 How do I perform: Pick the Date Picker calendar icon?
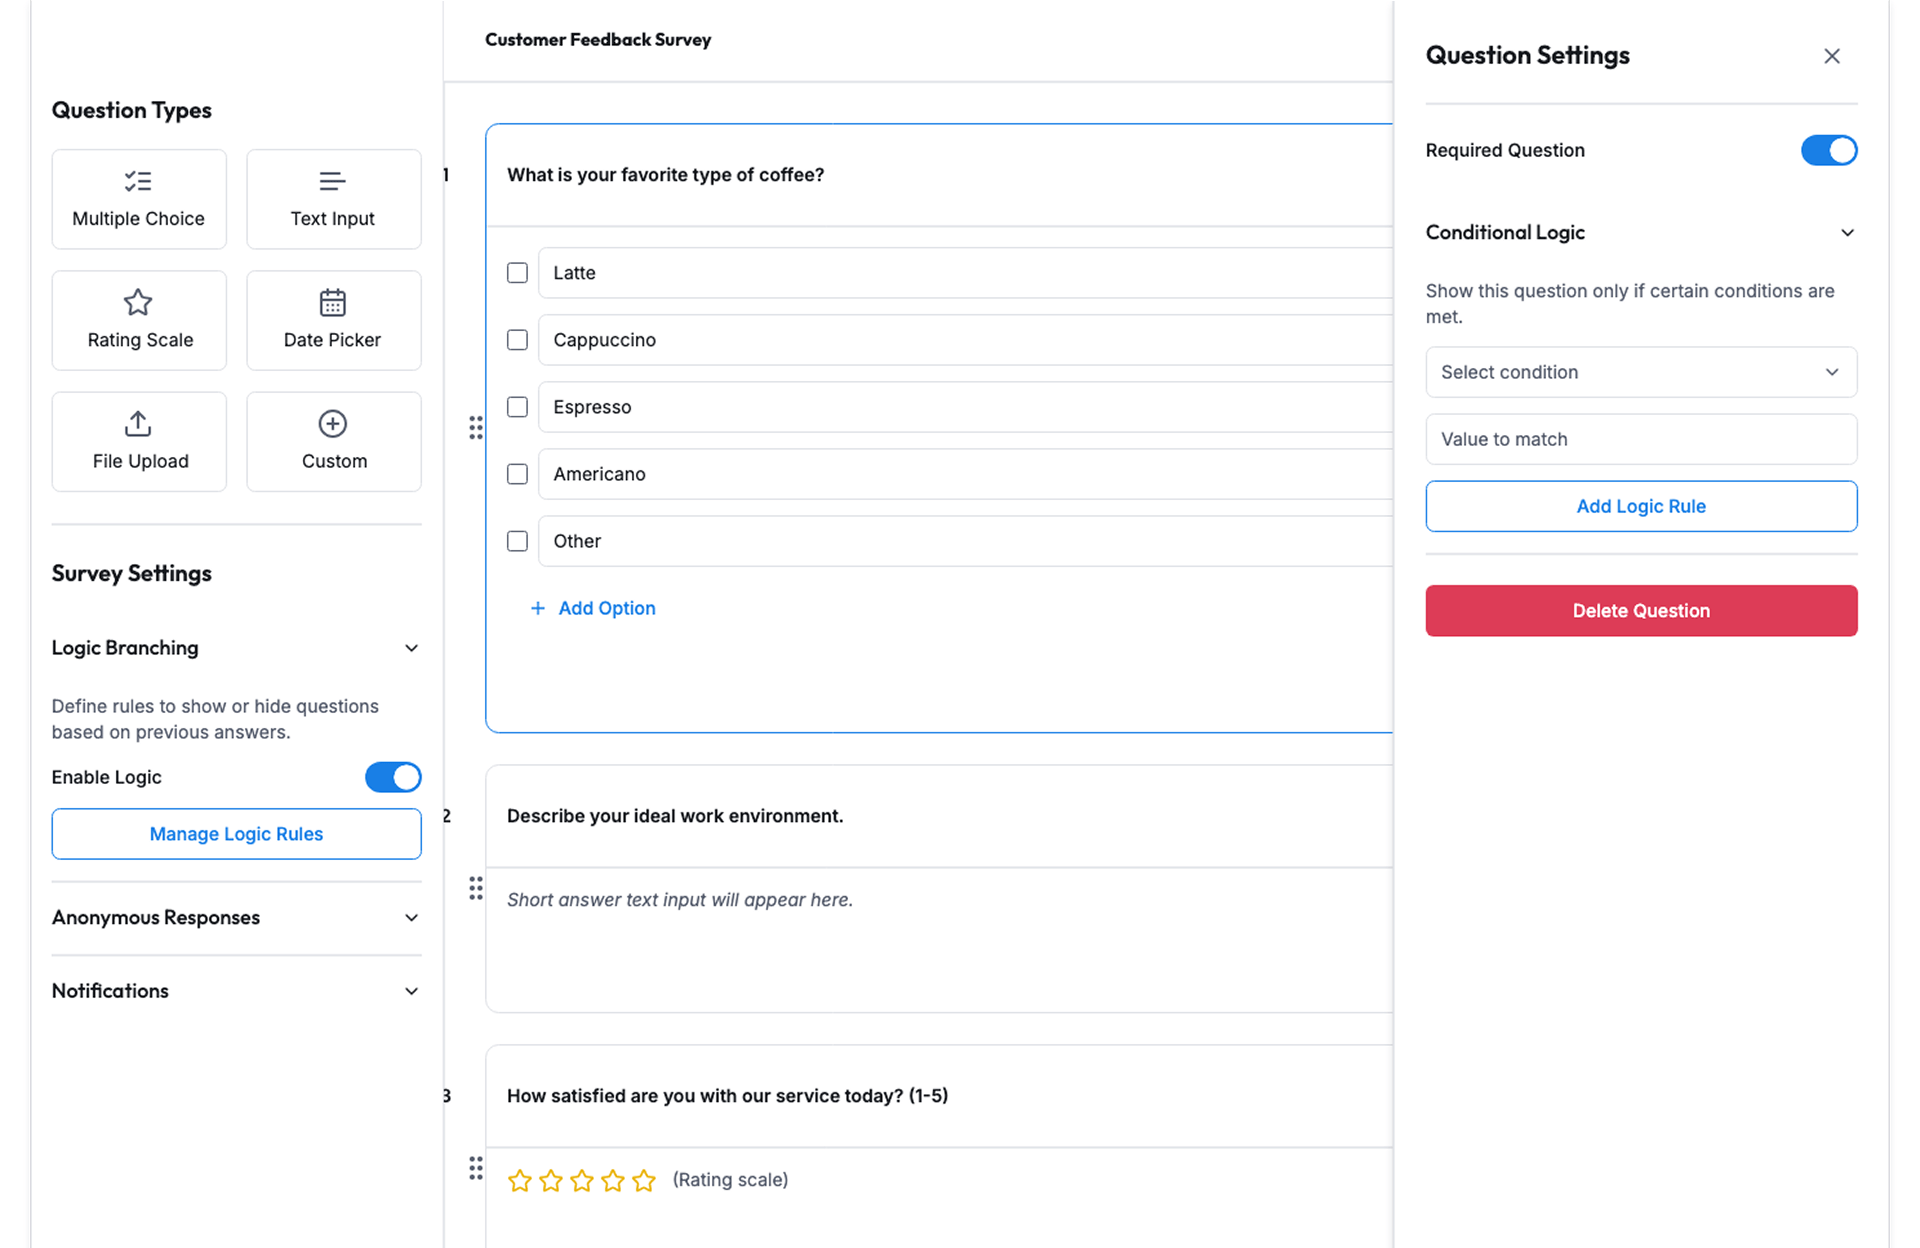pos(332,302)
